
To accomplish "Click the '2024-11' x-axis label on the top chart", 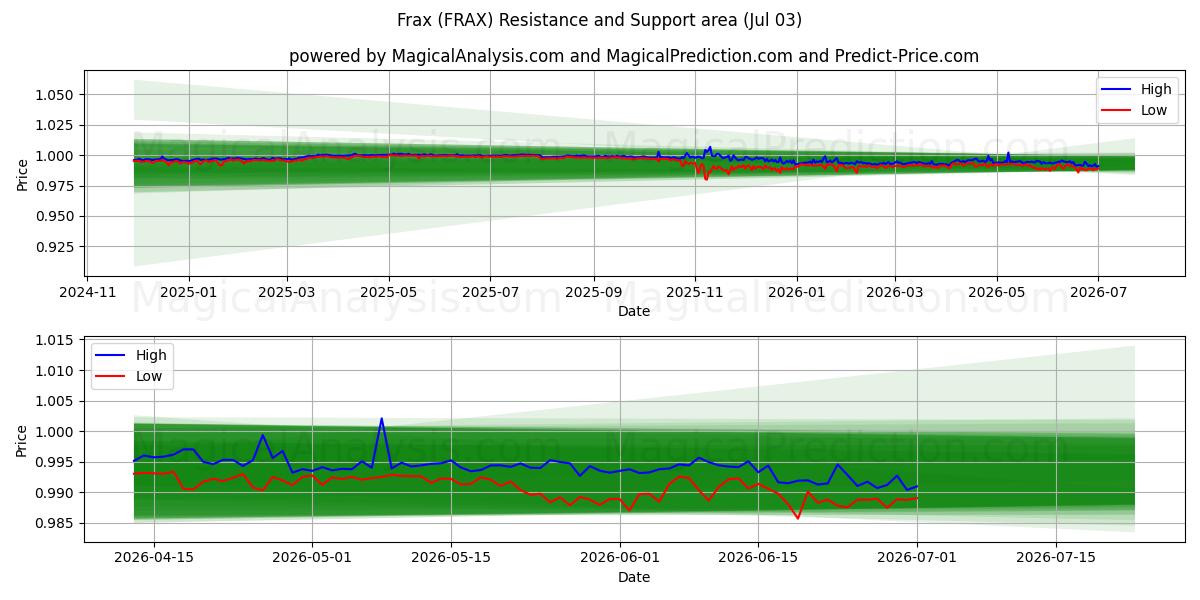I will pos(88,292).
